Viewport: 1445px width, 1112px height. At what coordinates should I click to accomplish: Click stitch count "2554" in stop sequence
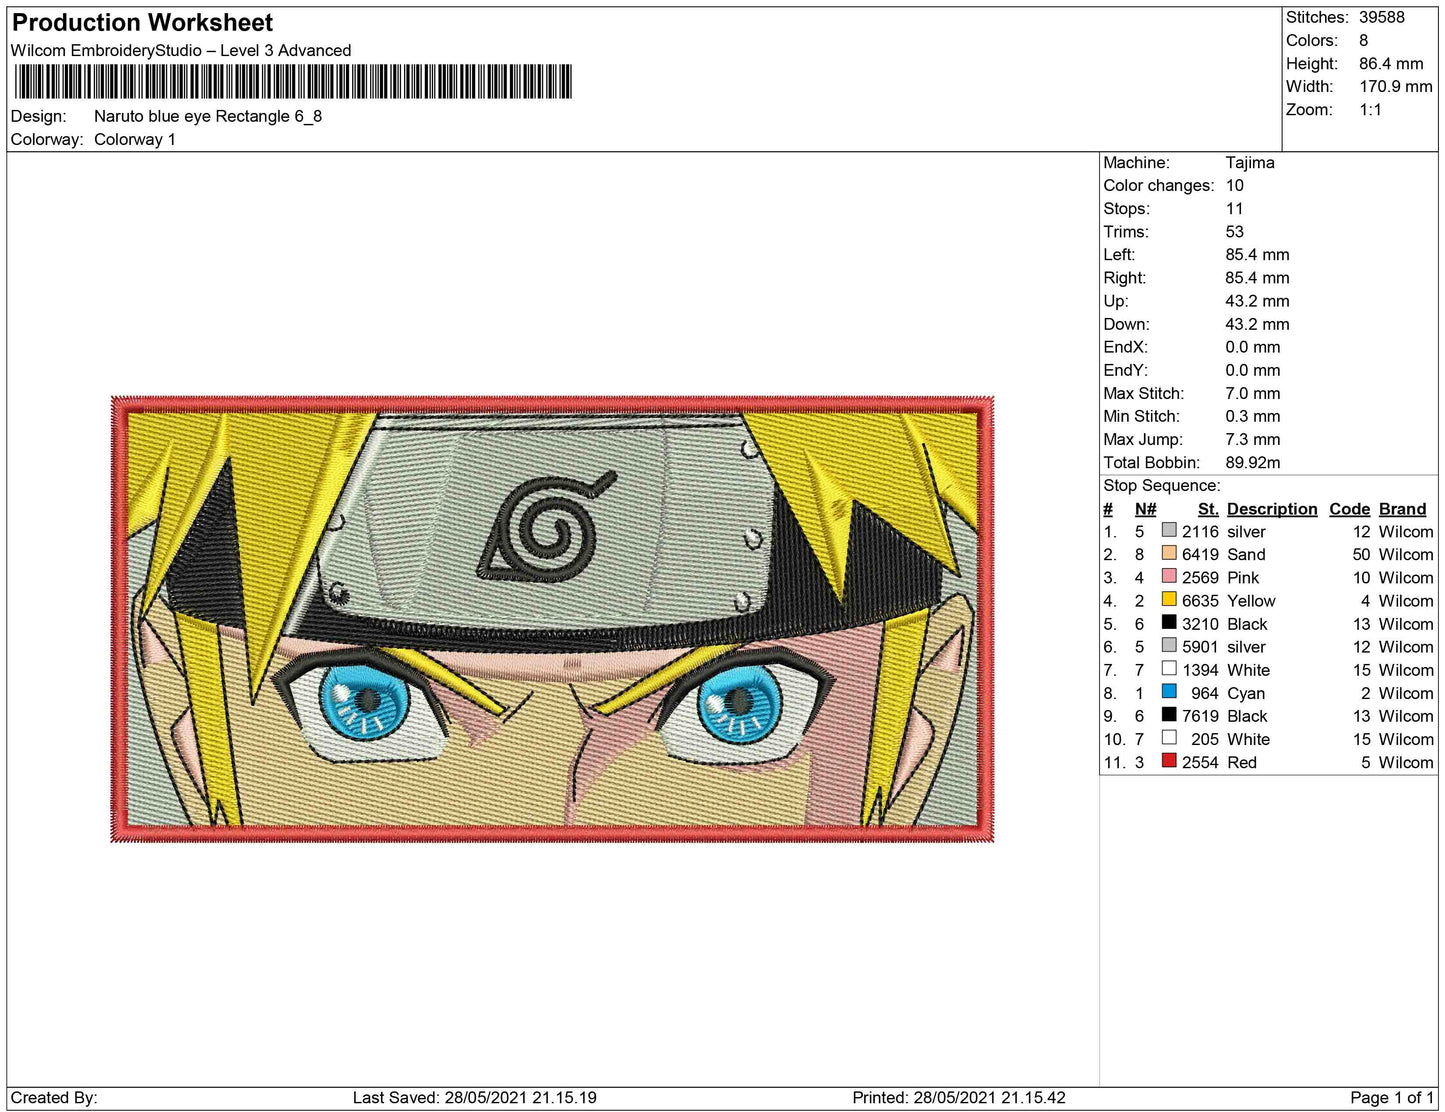click(x=1200, y=762)
